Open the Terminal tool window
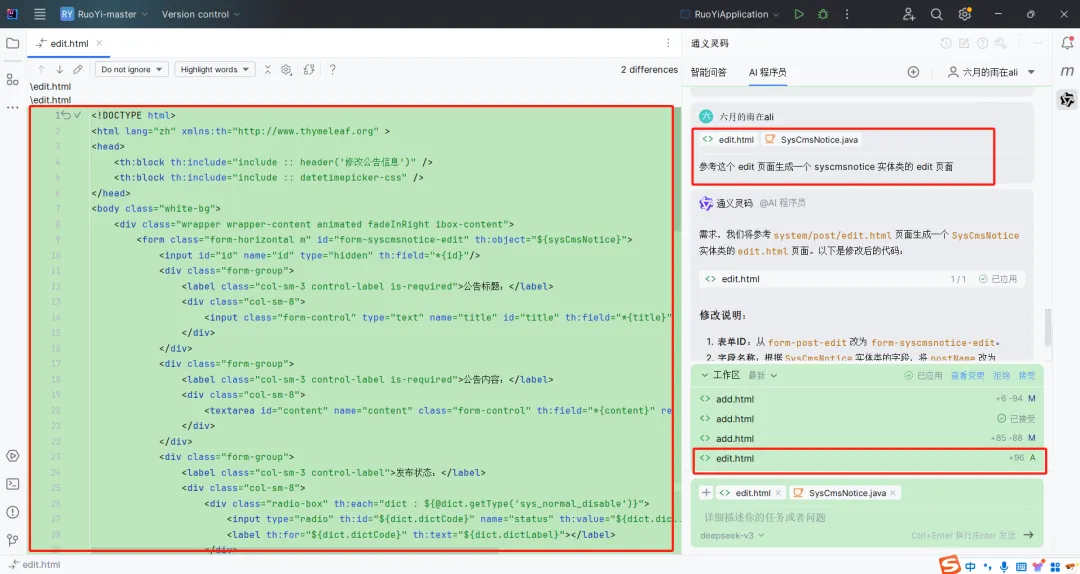 point(12,484)
